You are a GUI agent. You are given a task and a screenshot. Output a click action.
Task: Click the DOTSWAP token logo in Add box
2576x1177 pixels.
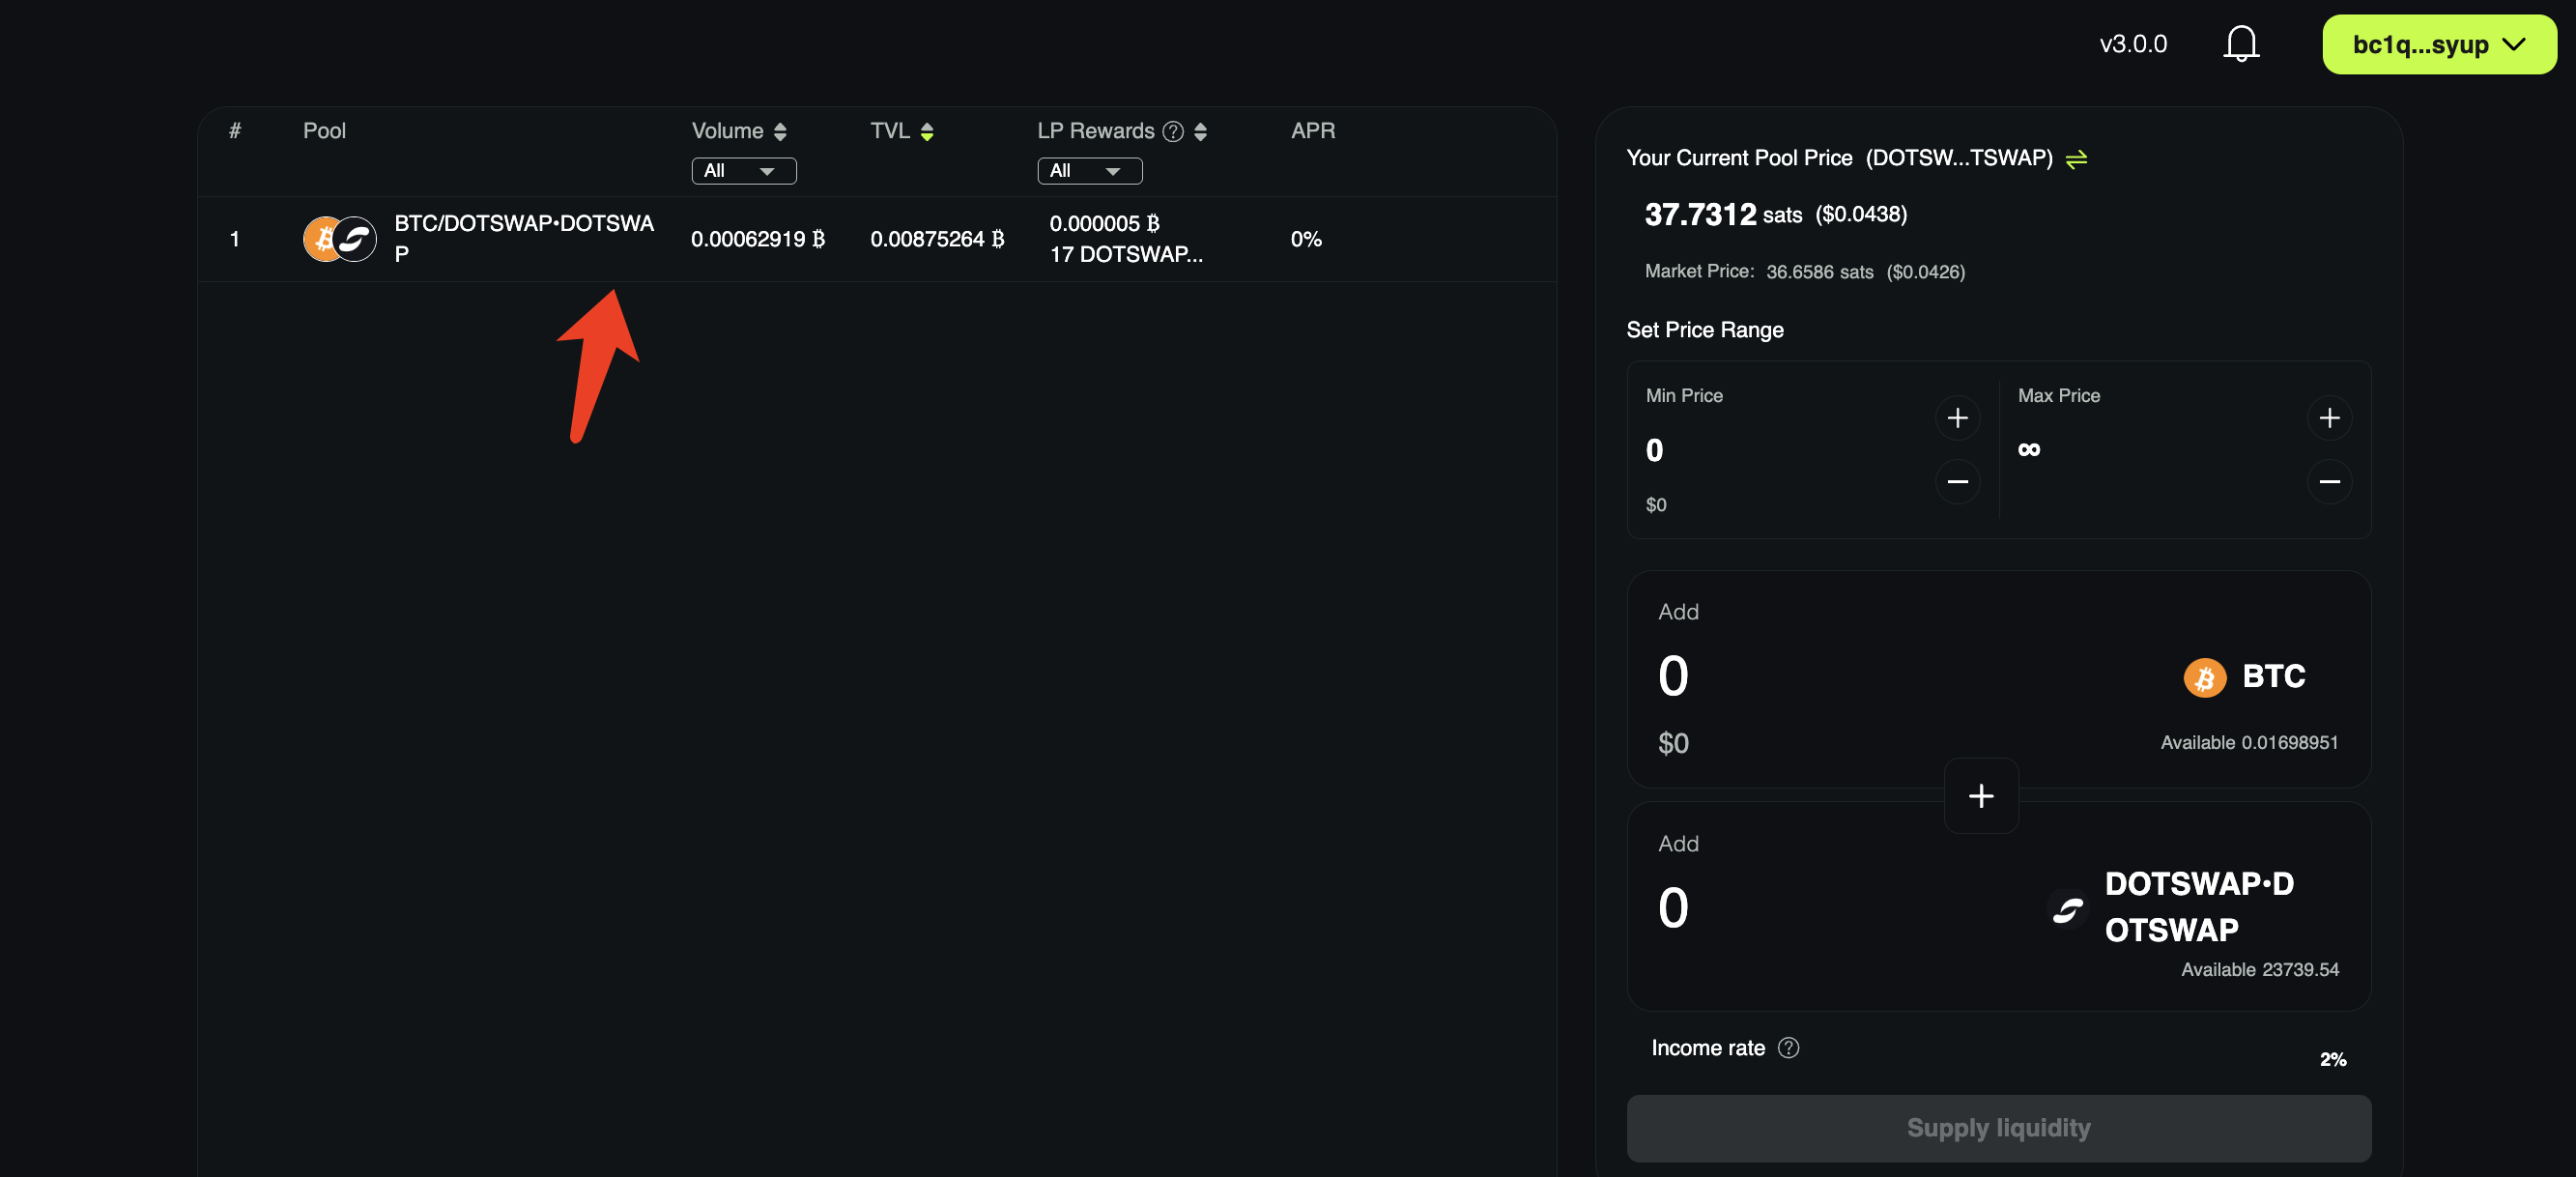pyautogui.click(x=2066, y=908)
